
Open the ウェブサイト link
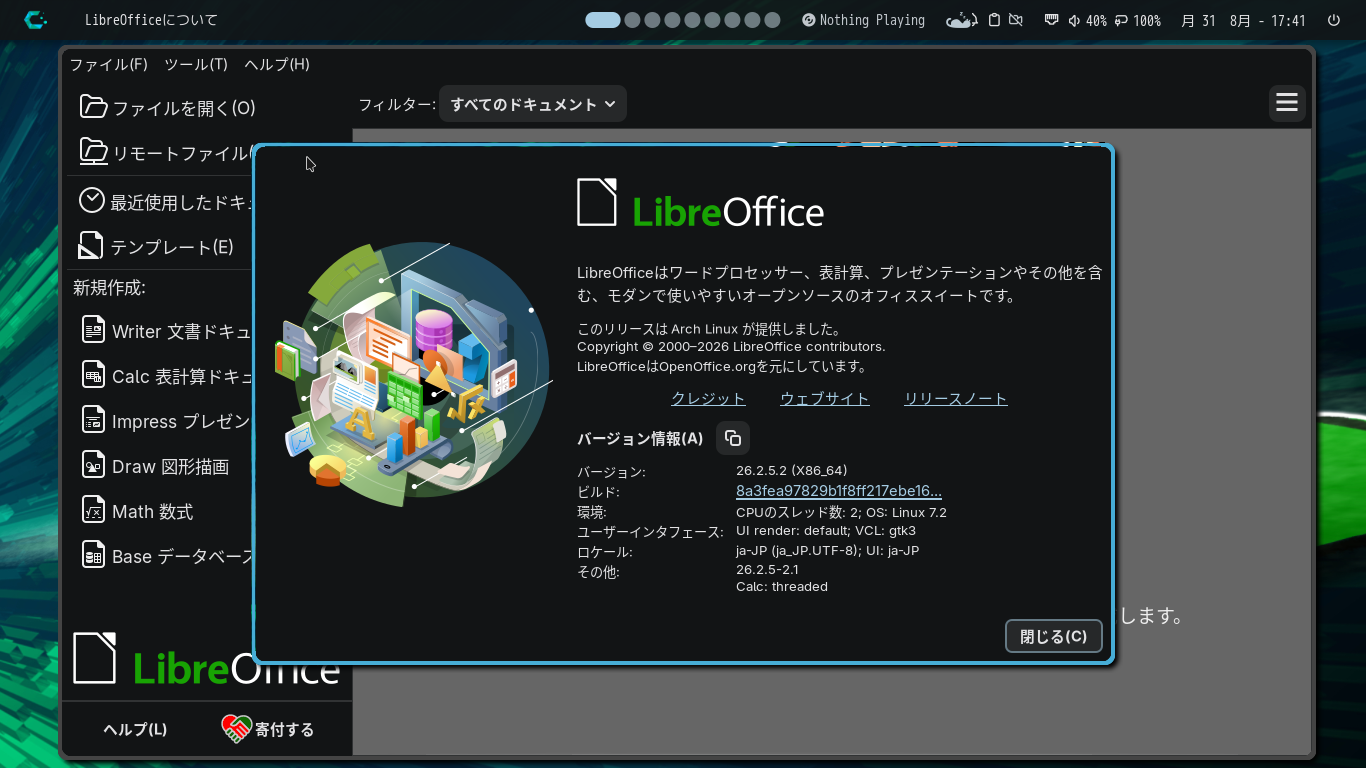(x=825, y=398)
